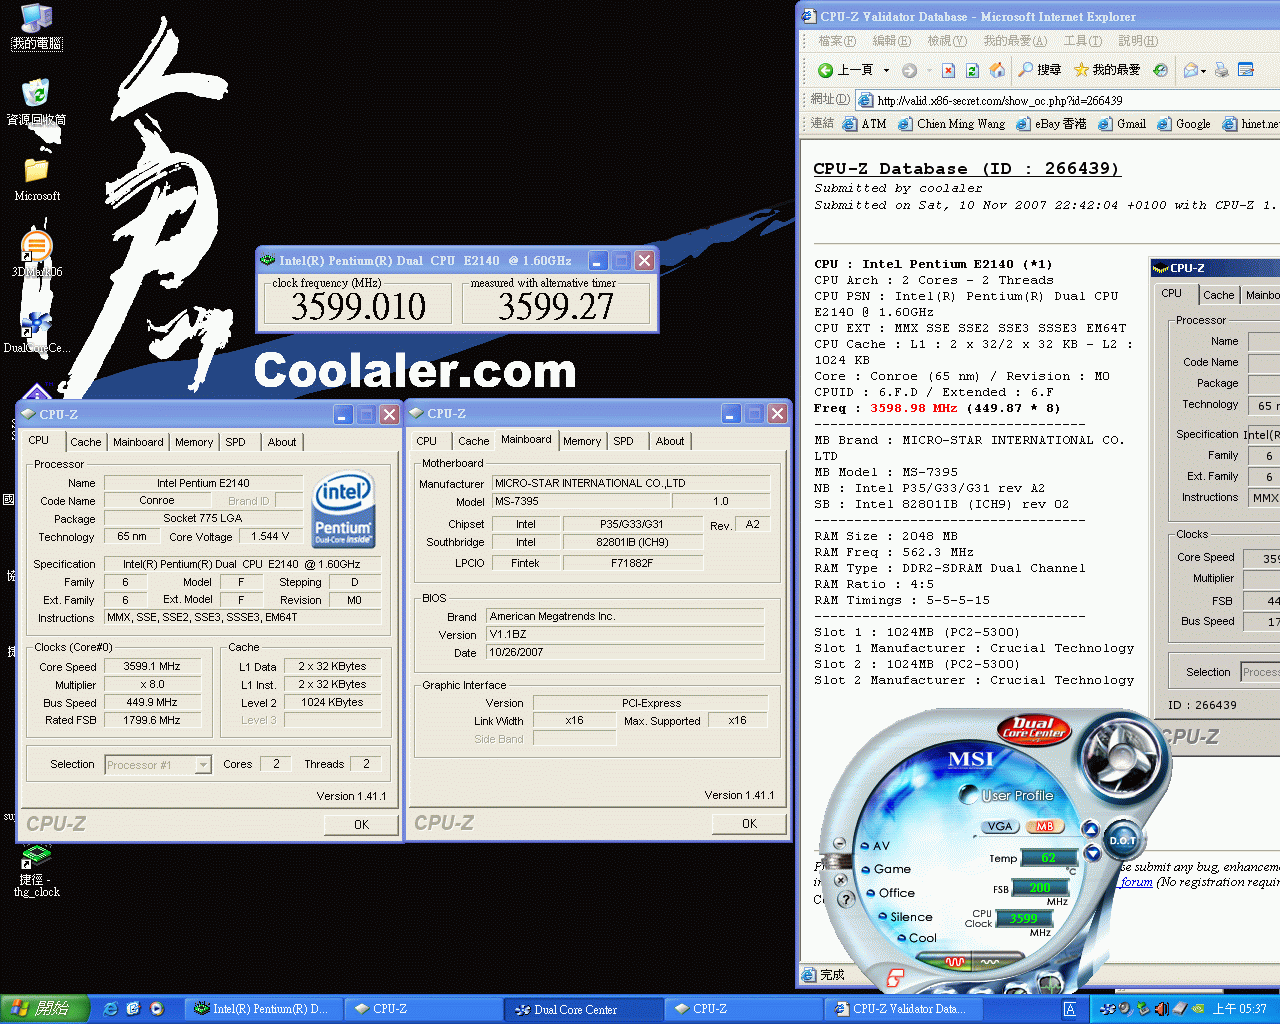Open the File (檔案) menu in IE
Screen dimensions: 1280x1024
tap(837, 41)
